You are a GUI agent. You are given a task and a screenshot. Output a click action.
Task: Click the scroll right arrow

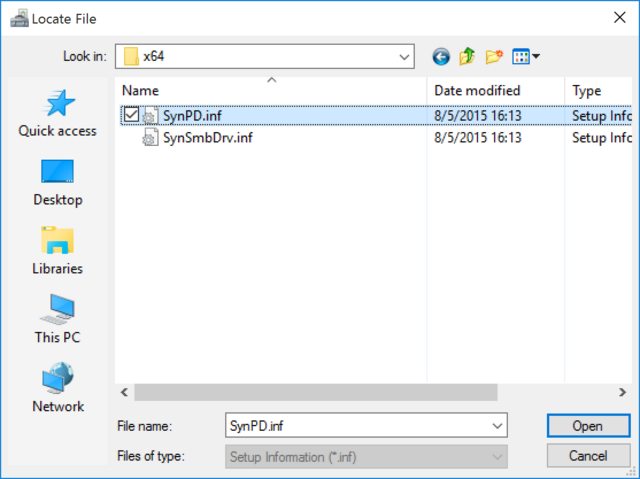click(x=622, y=393)
